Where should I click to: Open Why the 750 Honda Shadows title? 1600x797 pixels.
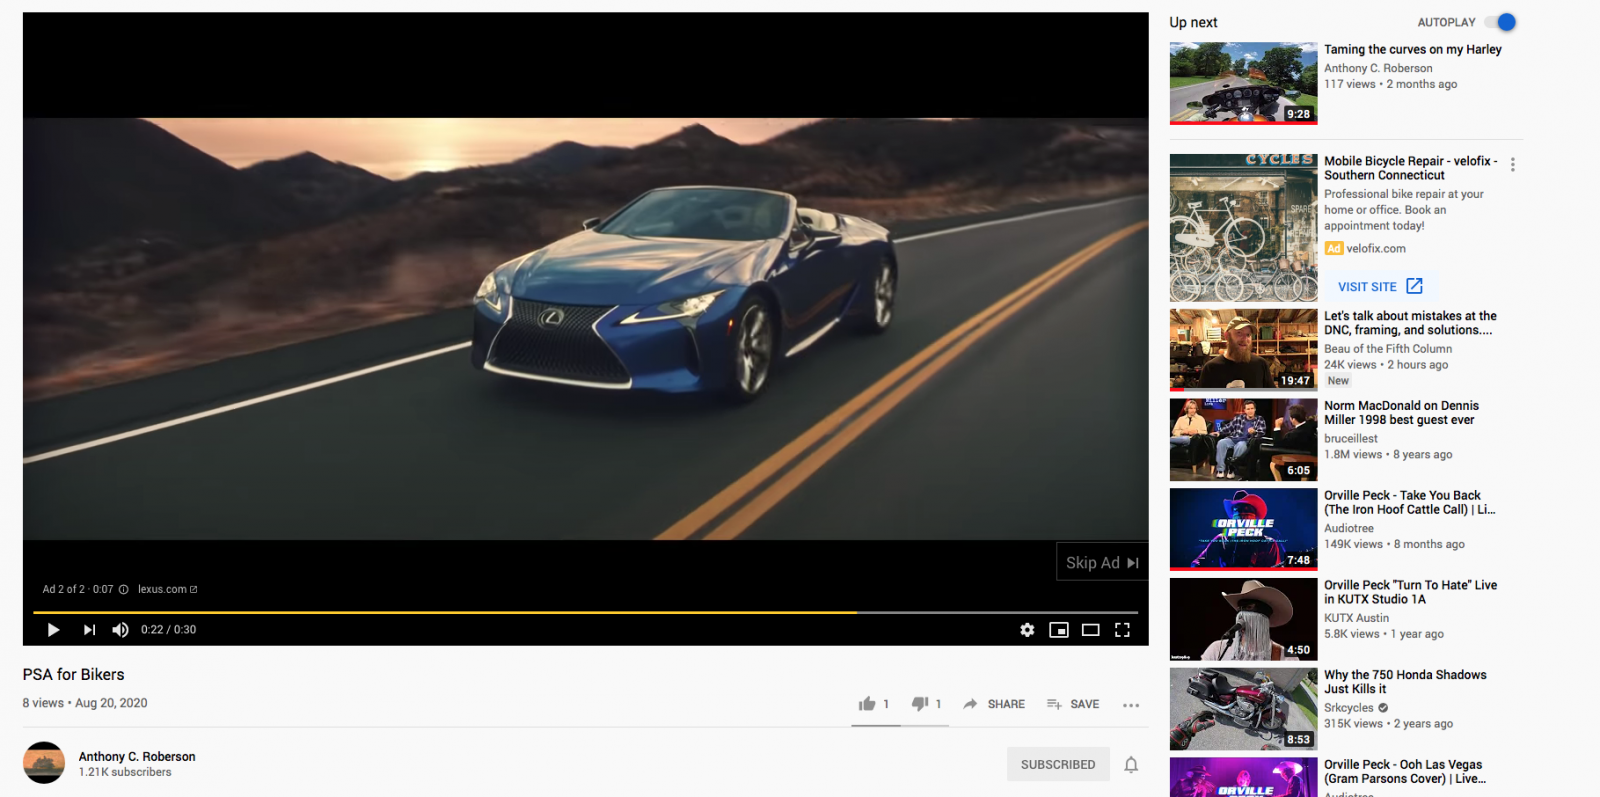pyautogui.click(x=1405, y=682)
